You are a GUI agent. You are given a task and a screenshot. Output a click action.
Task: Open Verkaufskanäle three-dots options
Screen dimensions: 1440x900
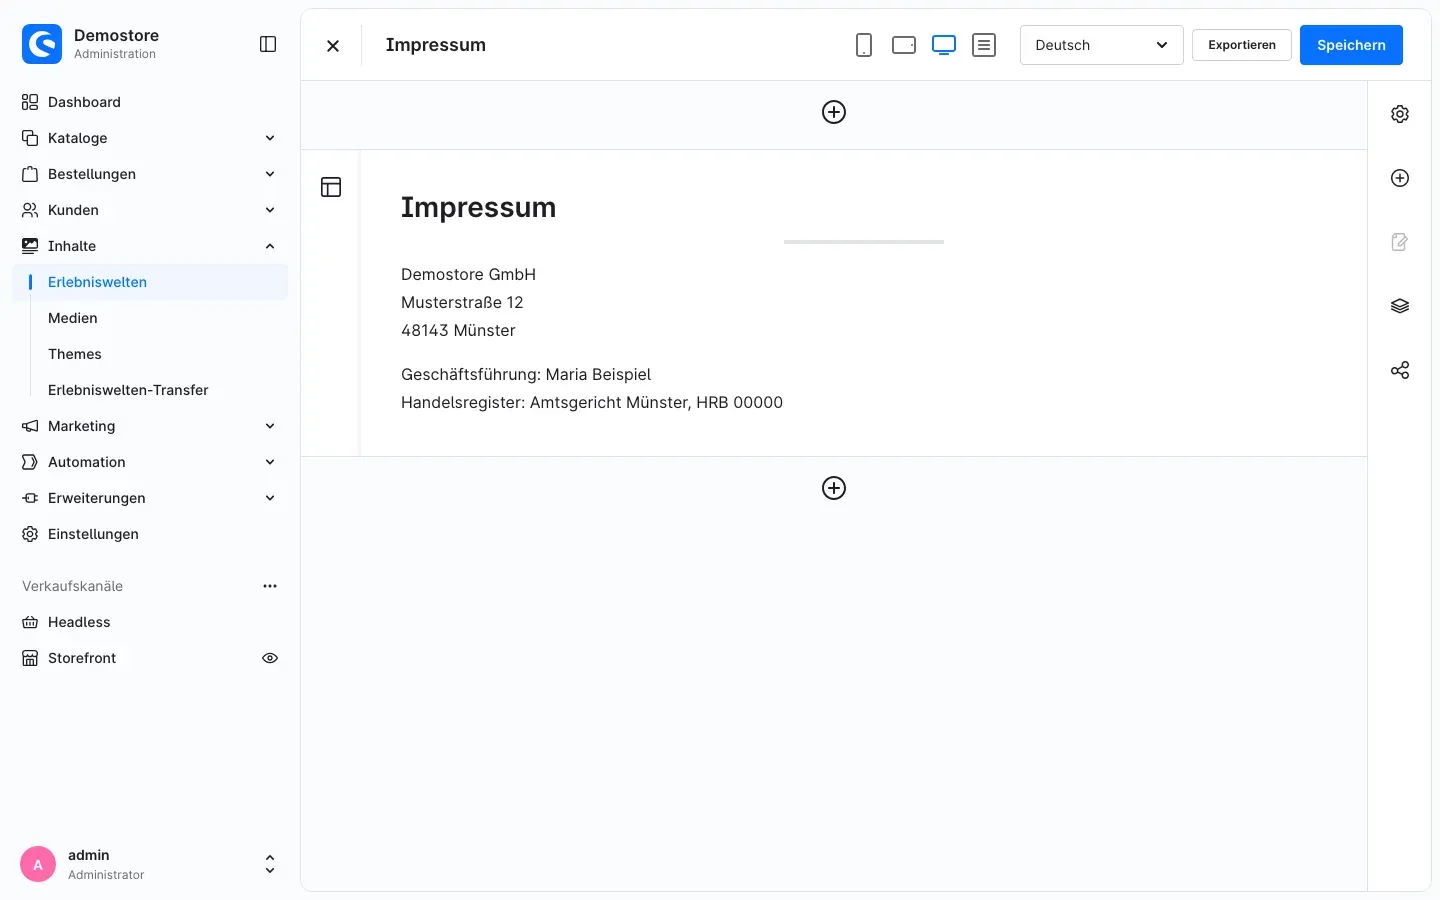point(270,586)
